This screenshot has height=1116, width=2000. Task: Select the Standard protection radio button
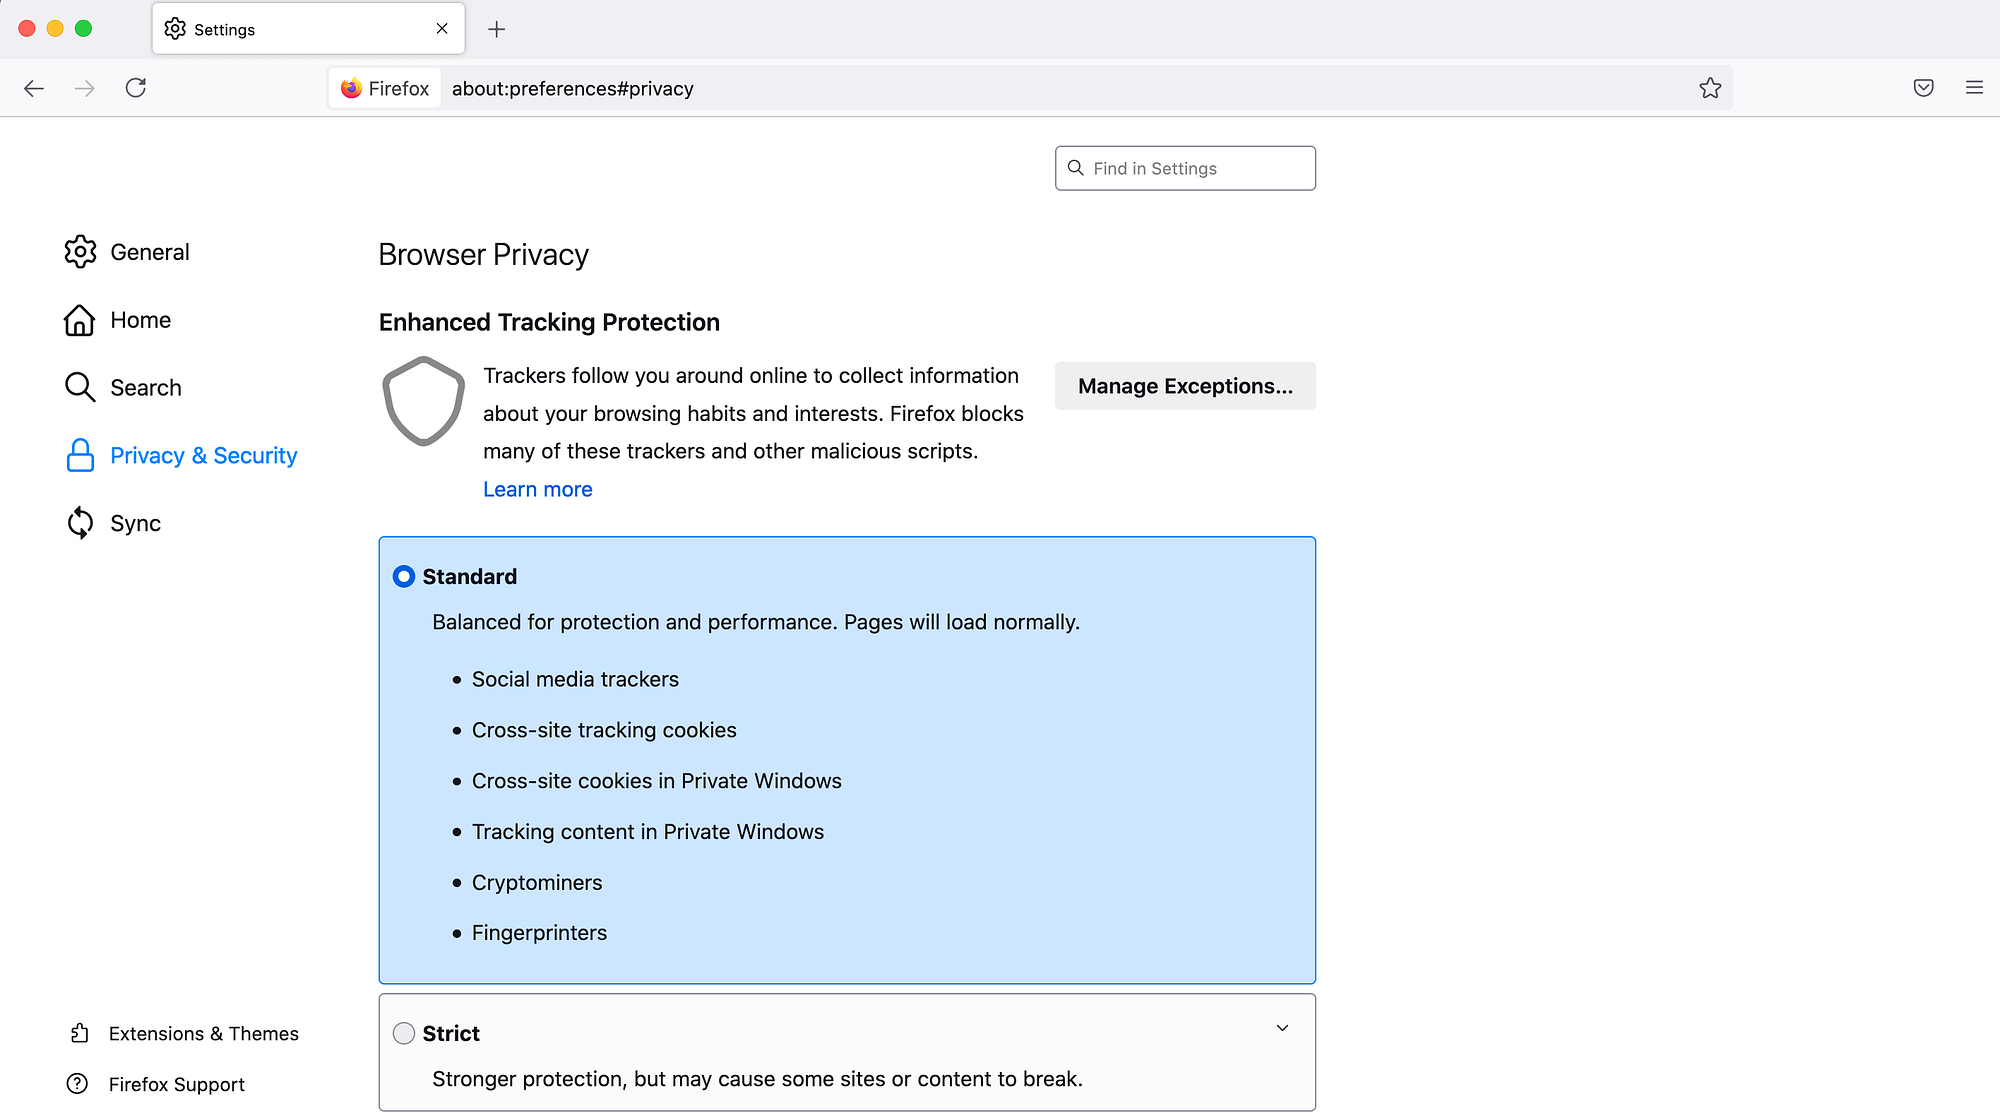click(x=404, y=576)
